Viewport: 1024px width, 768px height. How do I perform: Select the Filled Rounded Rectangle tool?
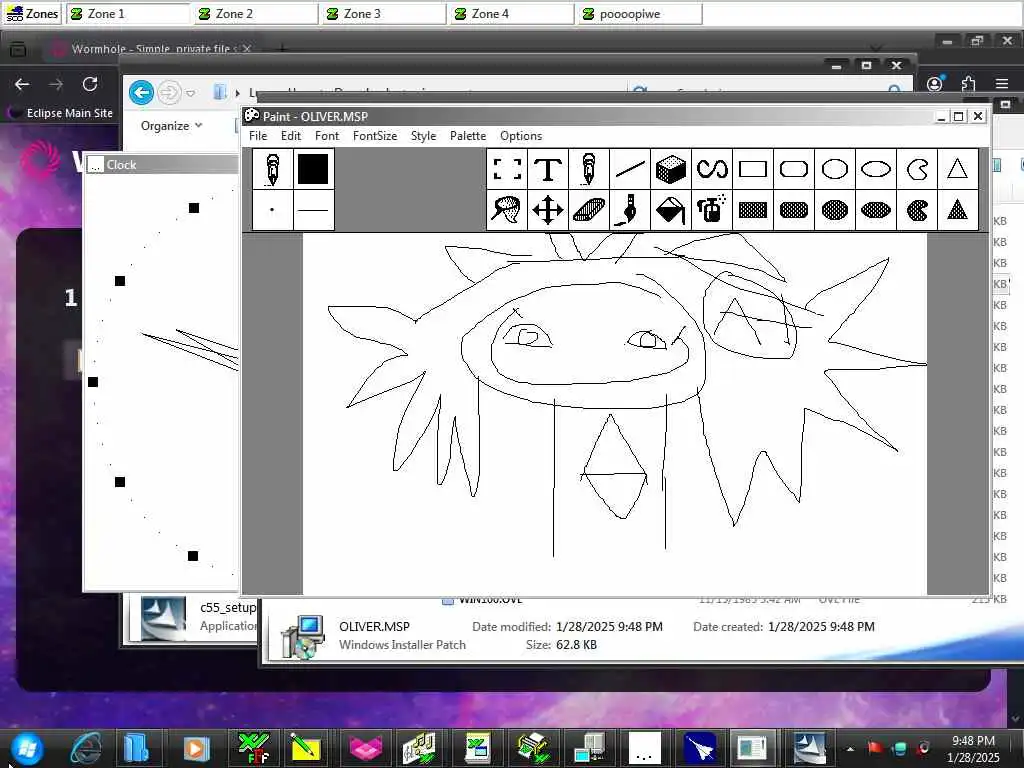(793, 210)
